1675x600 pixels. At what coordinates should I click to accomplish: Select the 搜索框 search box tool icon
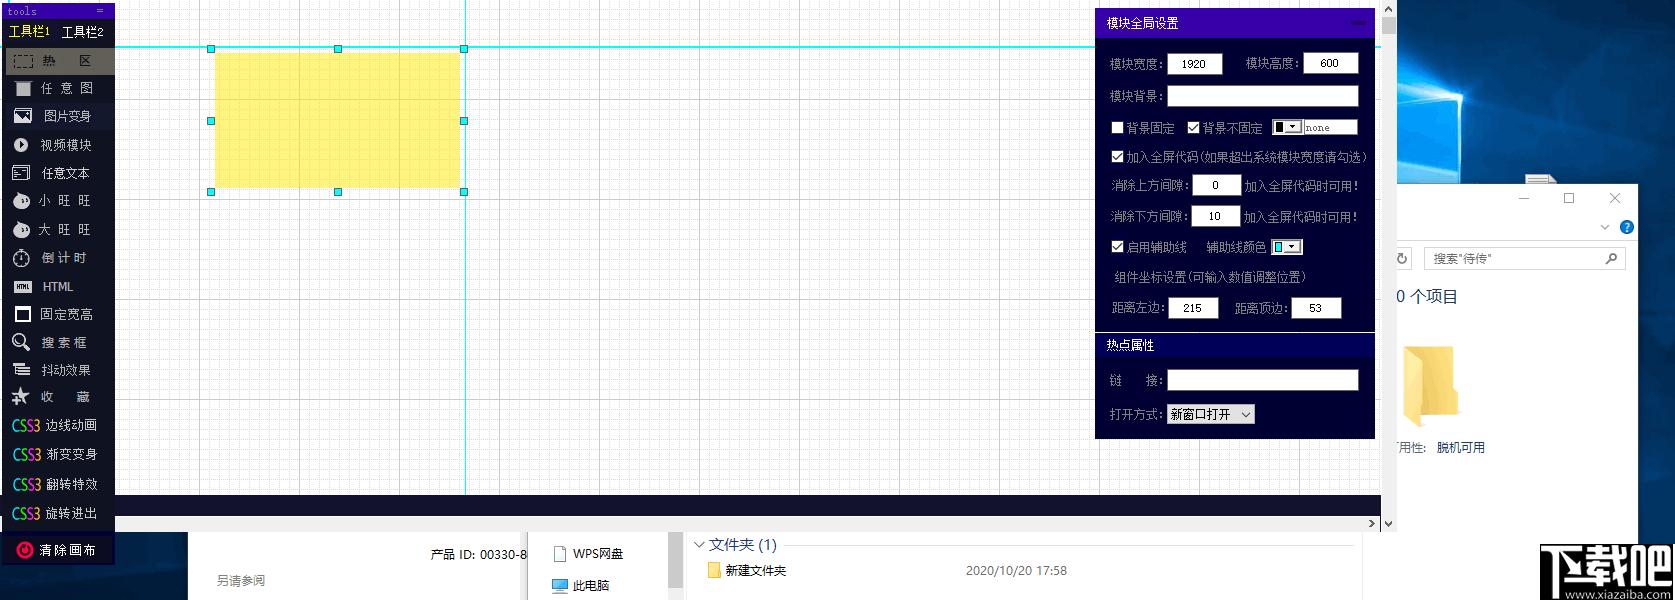21,342
